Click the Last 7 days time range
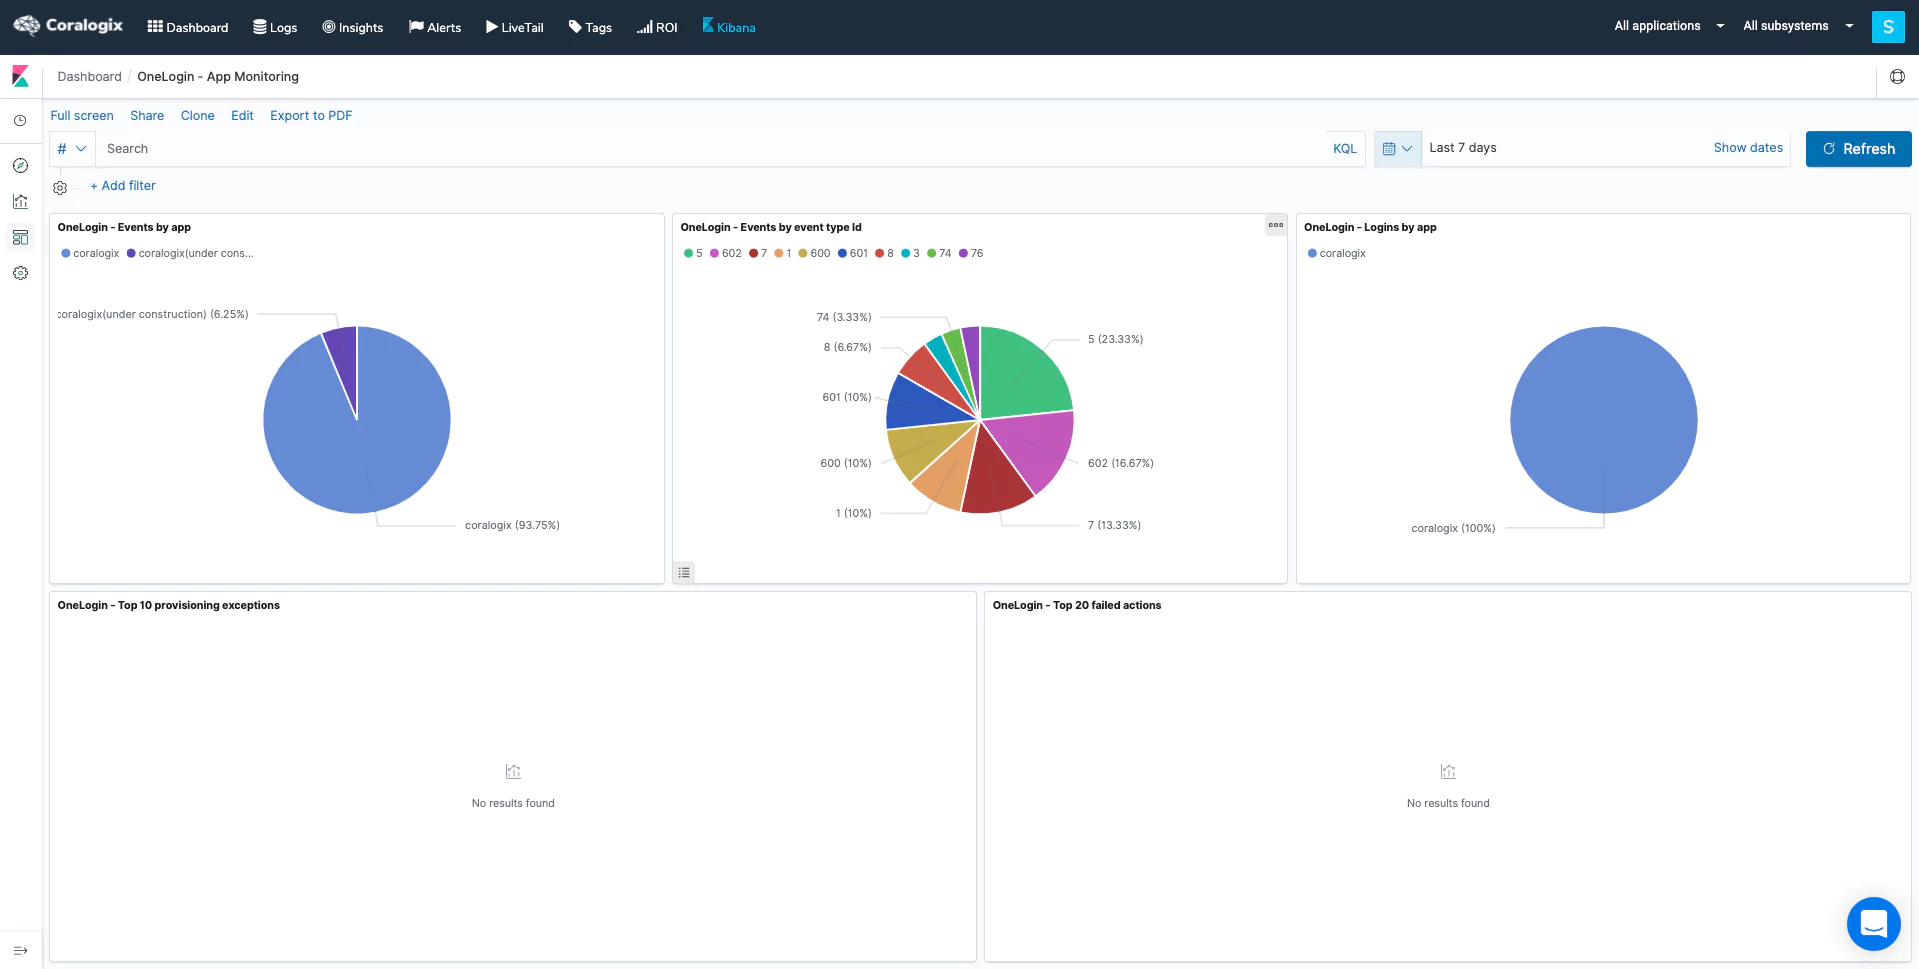This screenshot has height=969, width=1919. [1463, 148]
